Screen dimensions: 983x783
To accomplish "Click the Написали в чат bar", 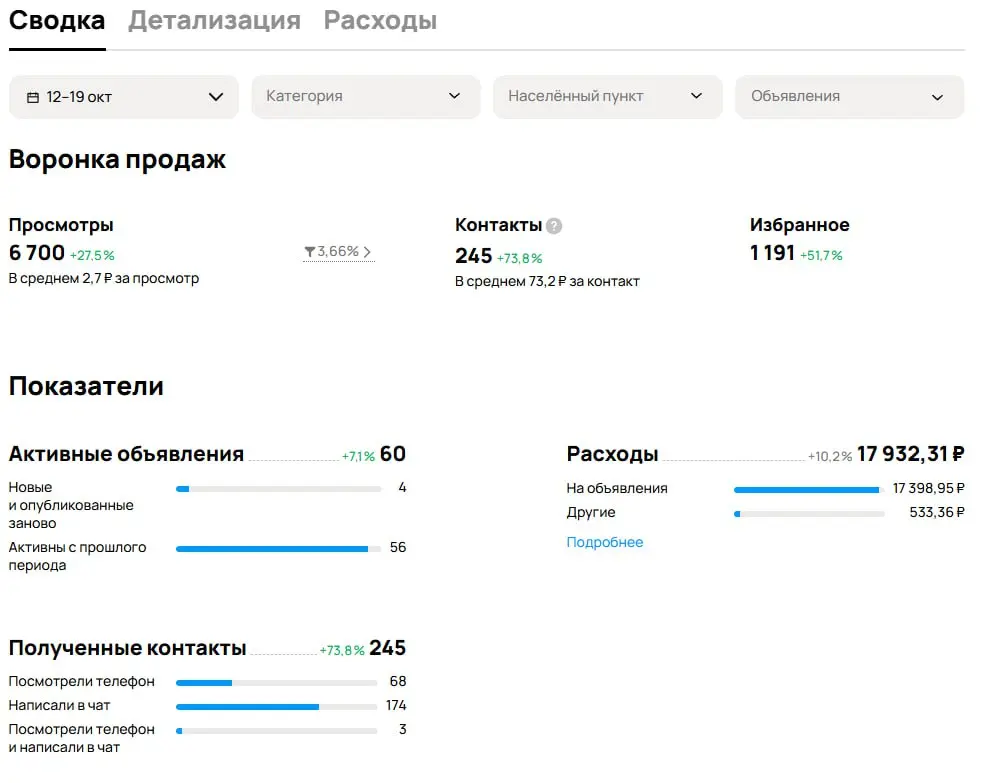I will (x=276, y=705).
